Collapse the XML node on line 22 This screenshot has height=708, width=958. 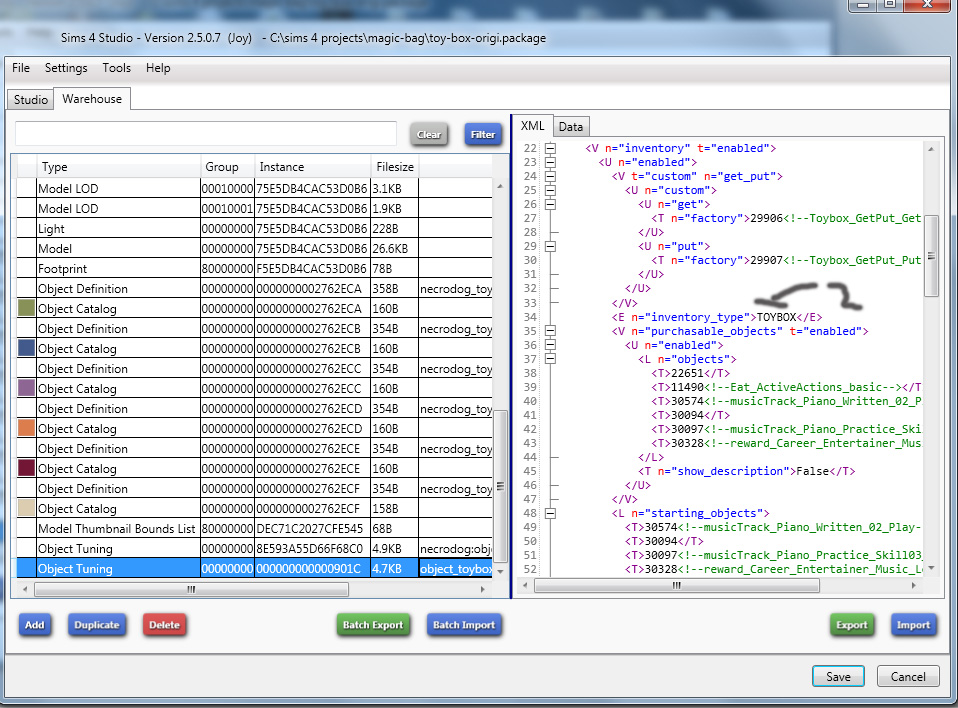point(550,148)
